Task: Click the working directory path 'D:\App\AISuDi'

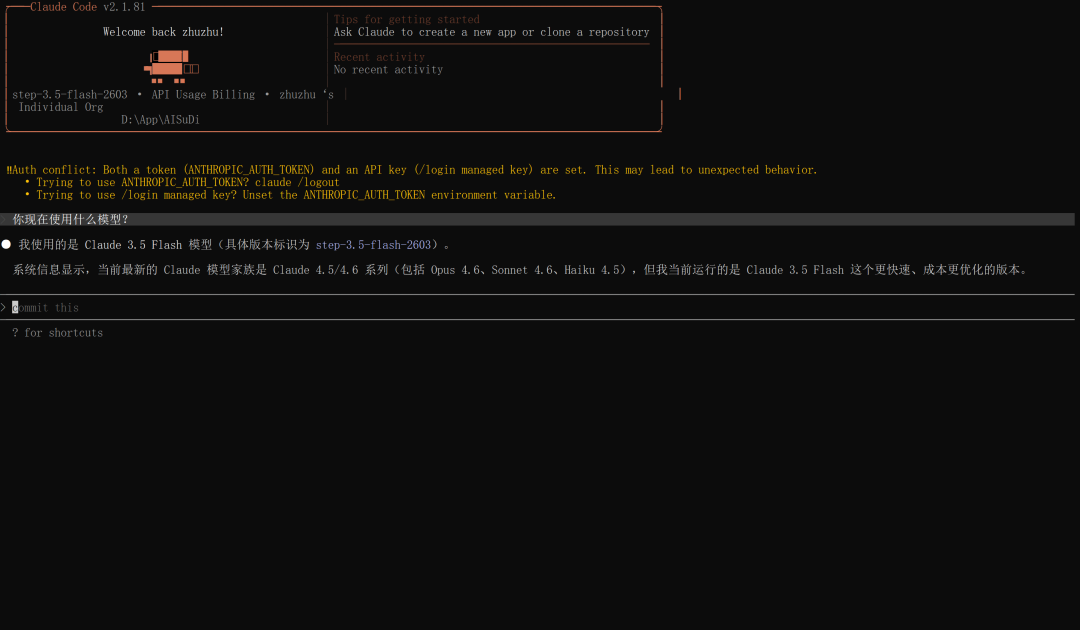Action: [x=160, y=119]
